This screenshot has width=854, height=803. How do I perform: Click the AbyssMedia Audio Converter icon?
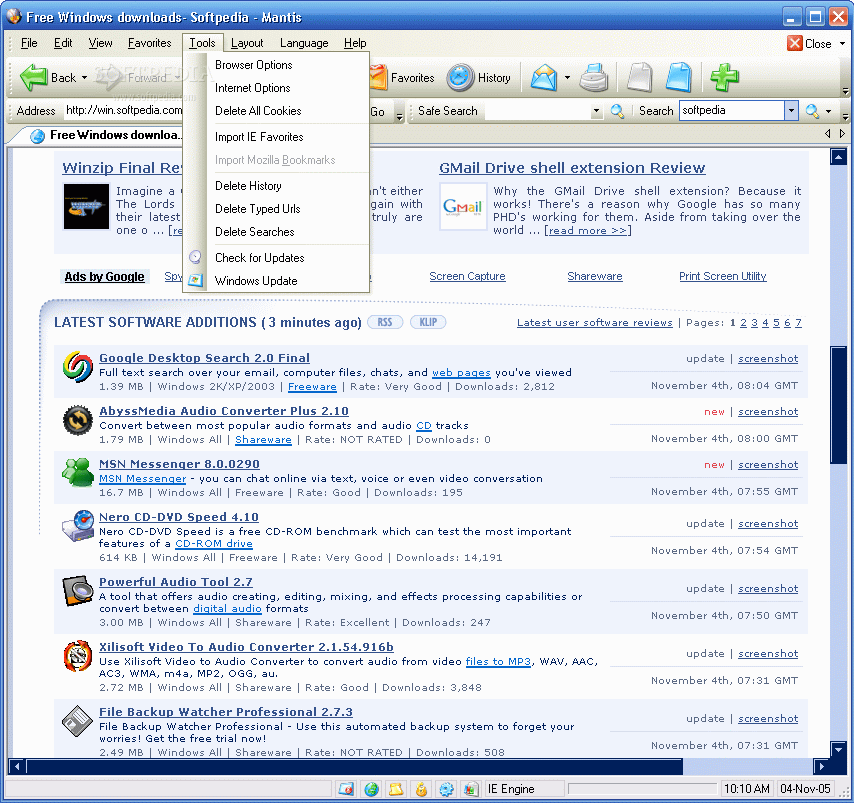(78, 420)
